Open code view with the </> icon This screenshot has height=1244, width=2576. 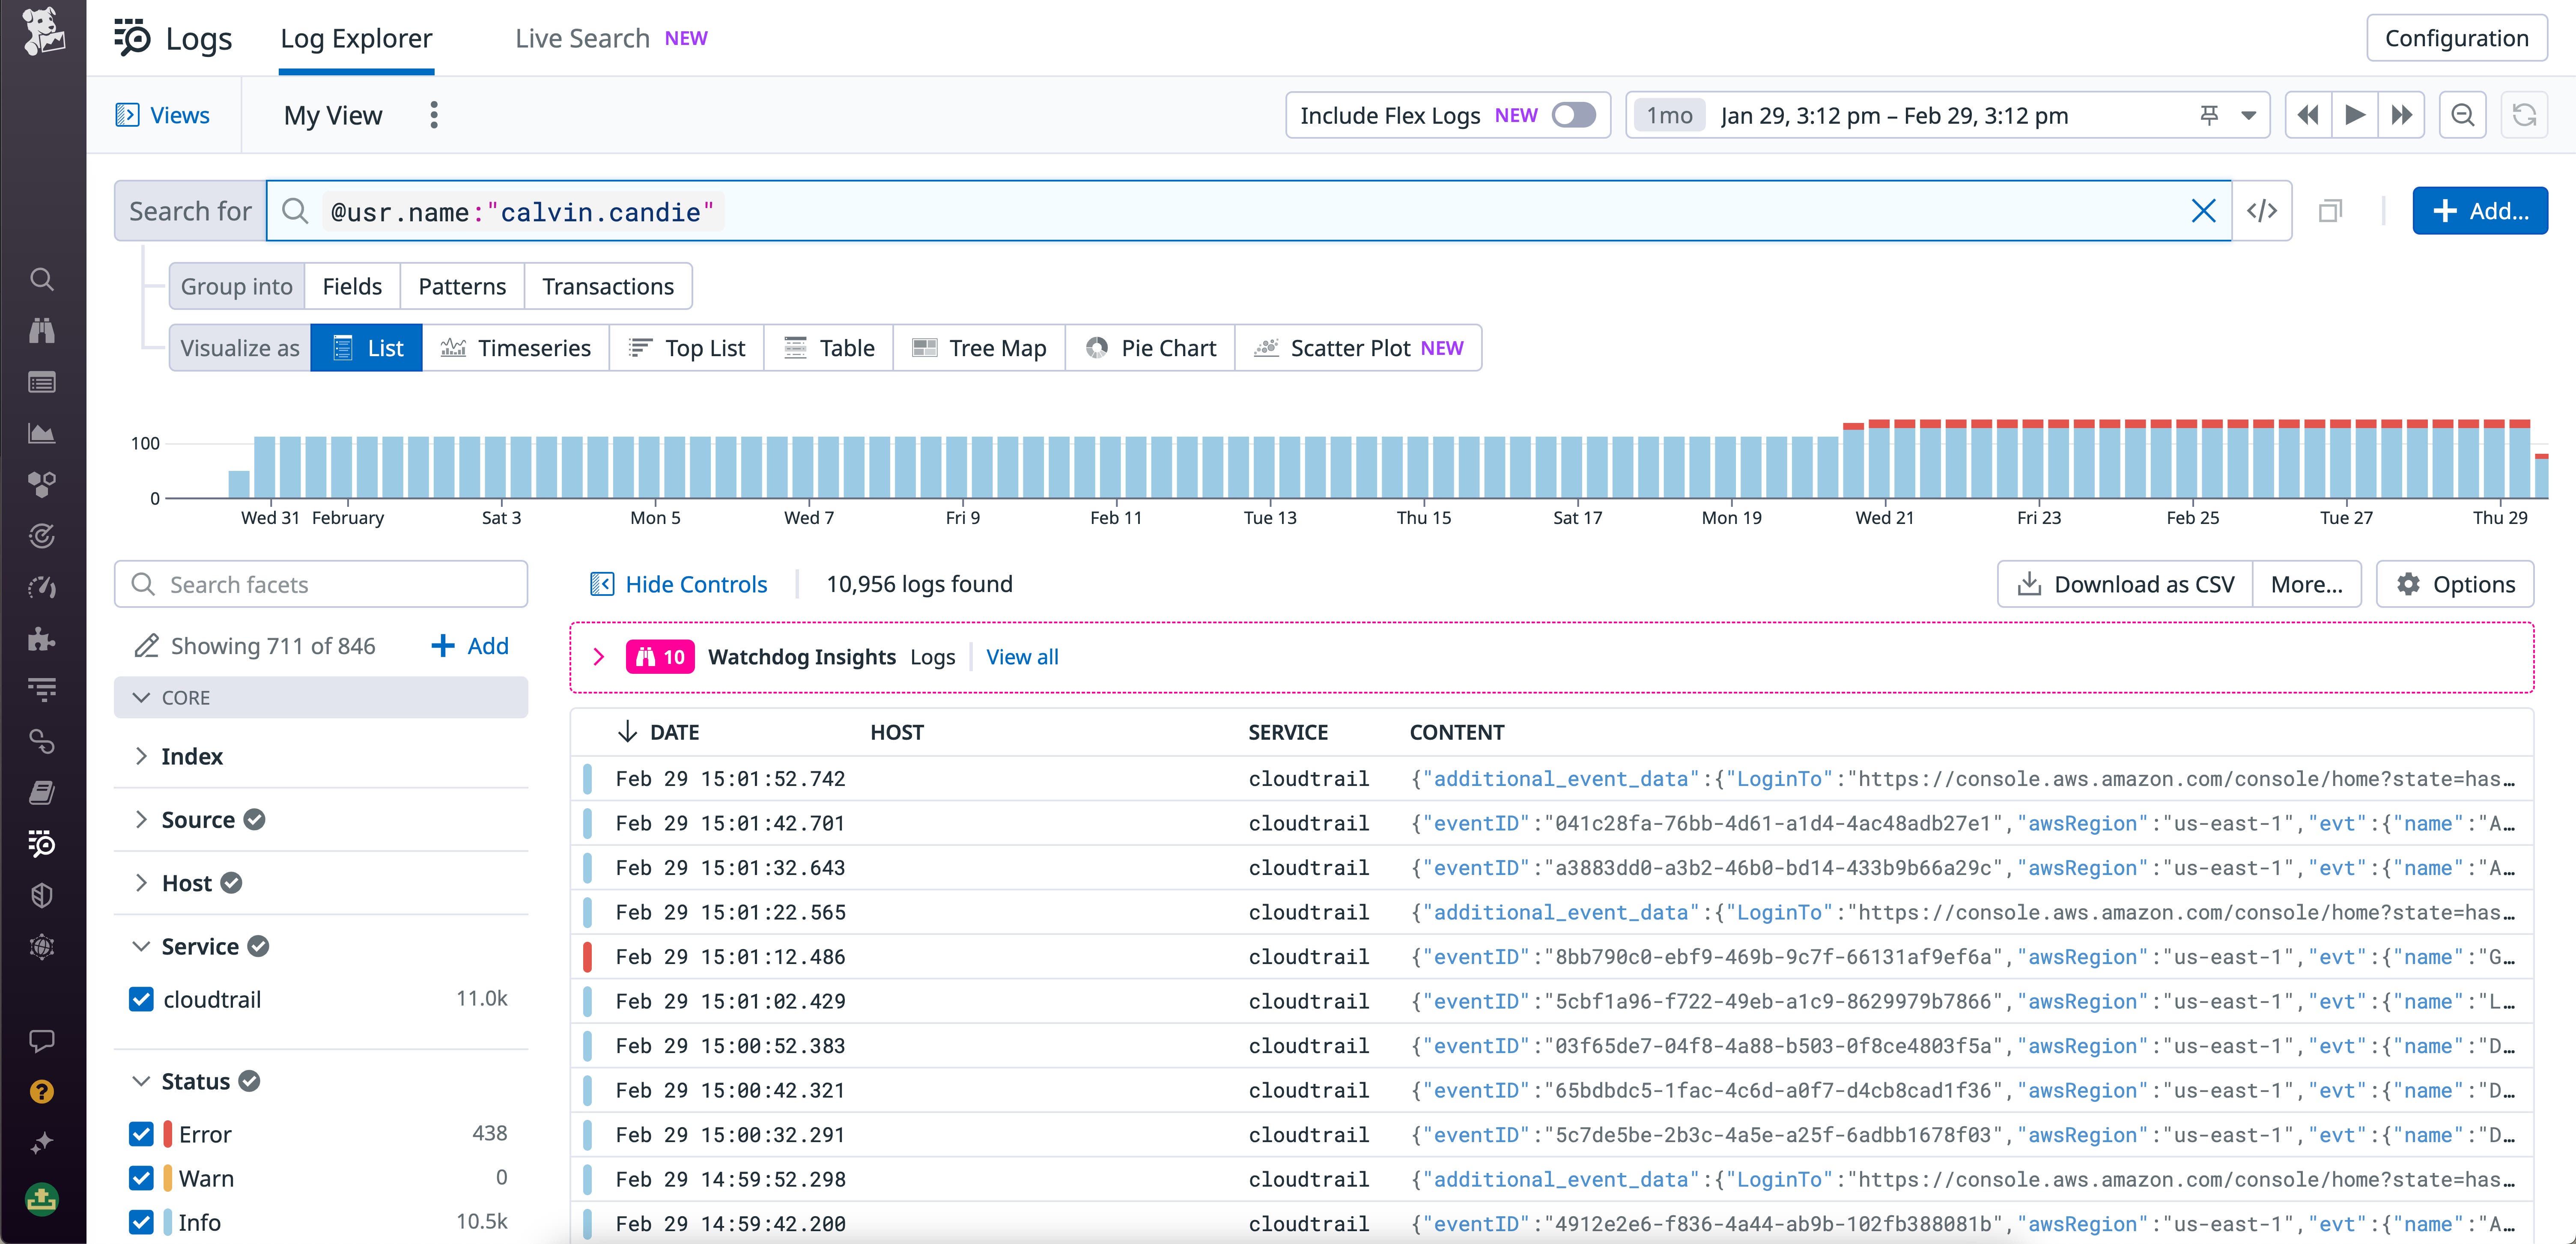[2262, 210]
